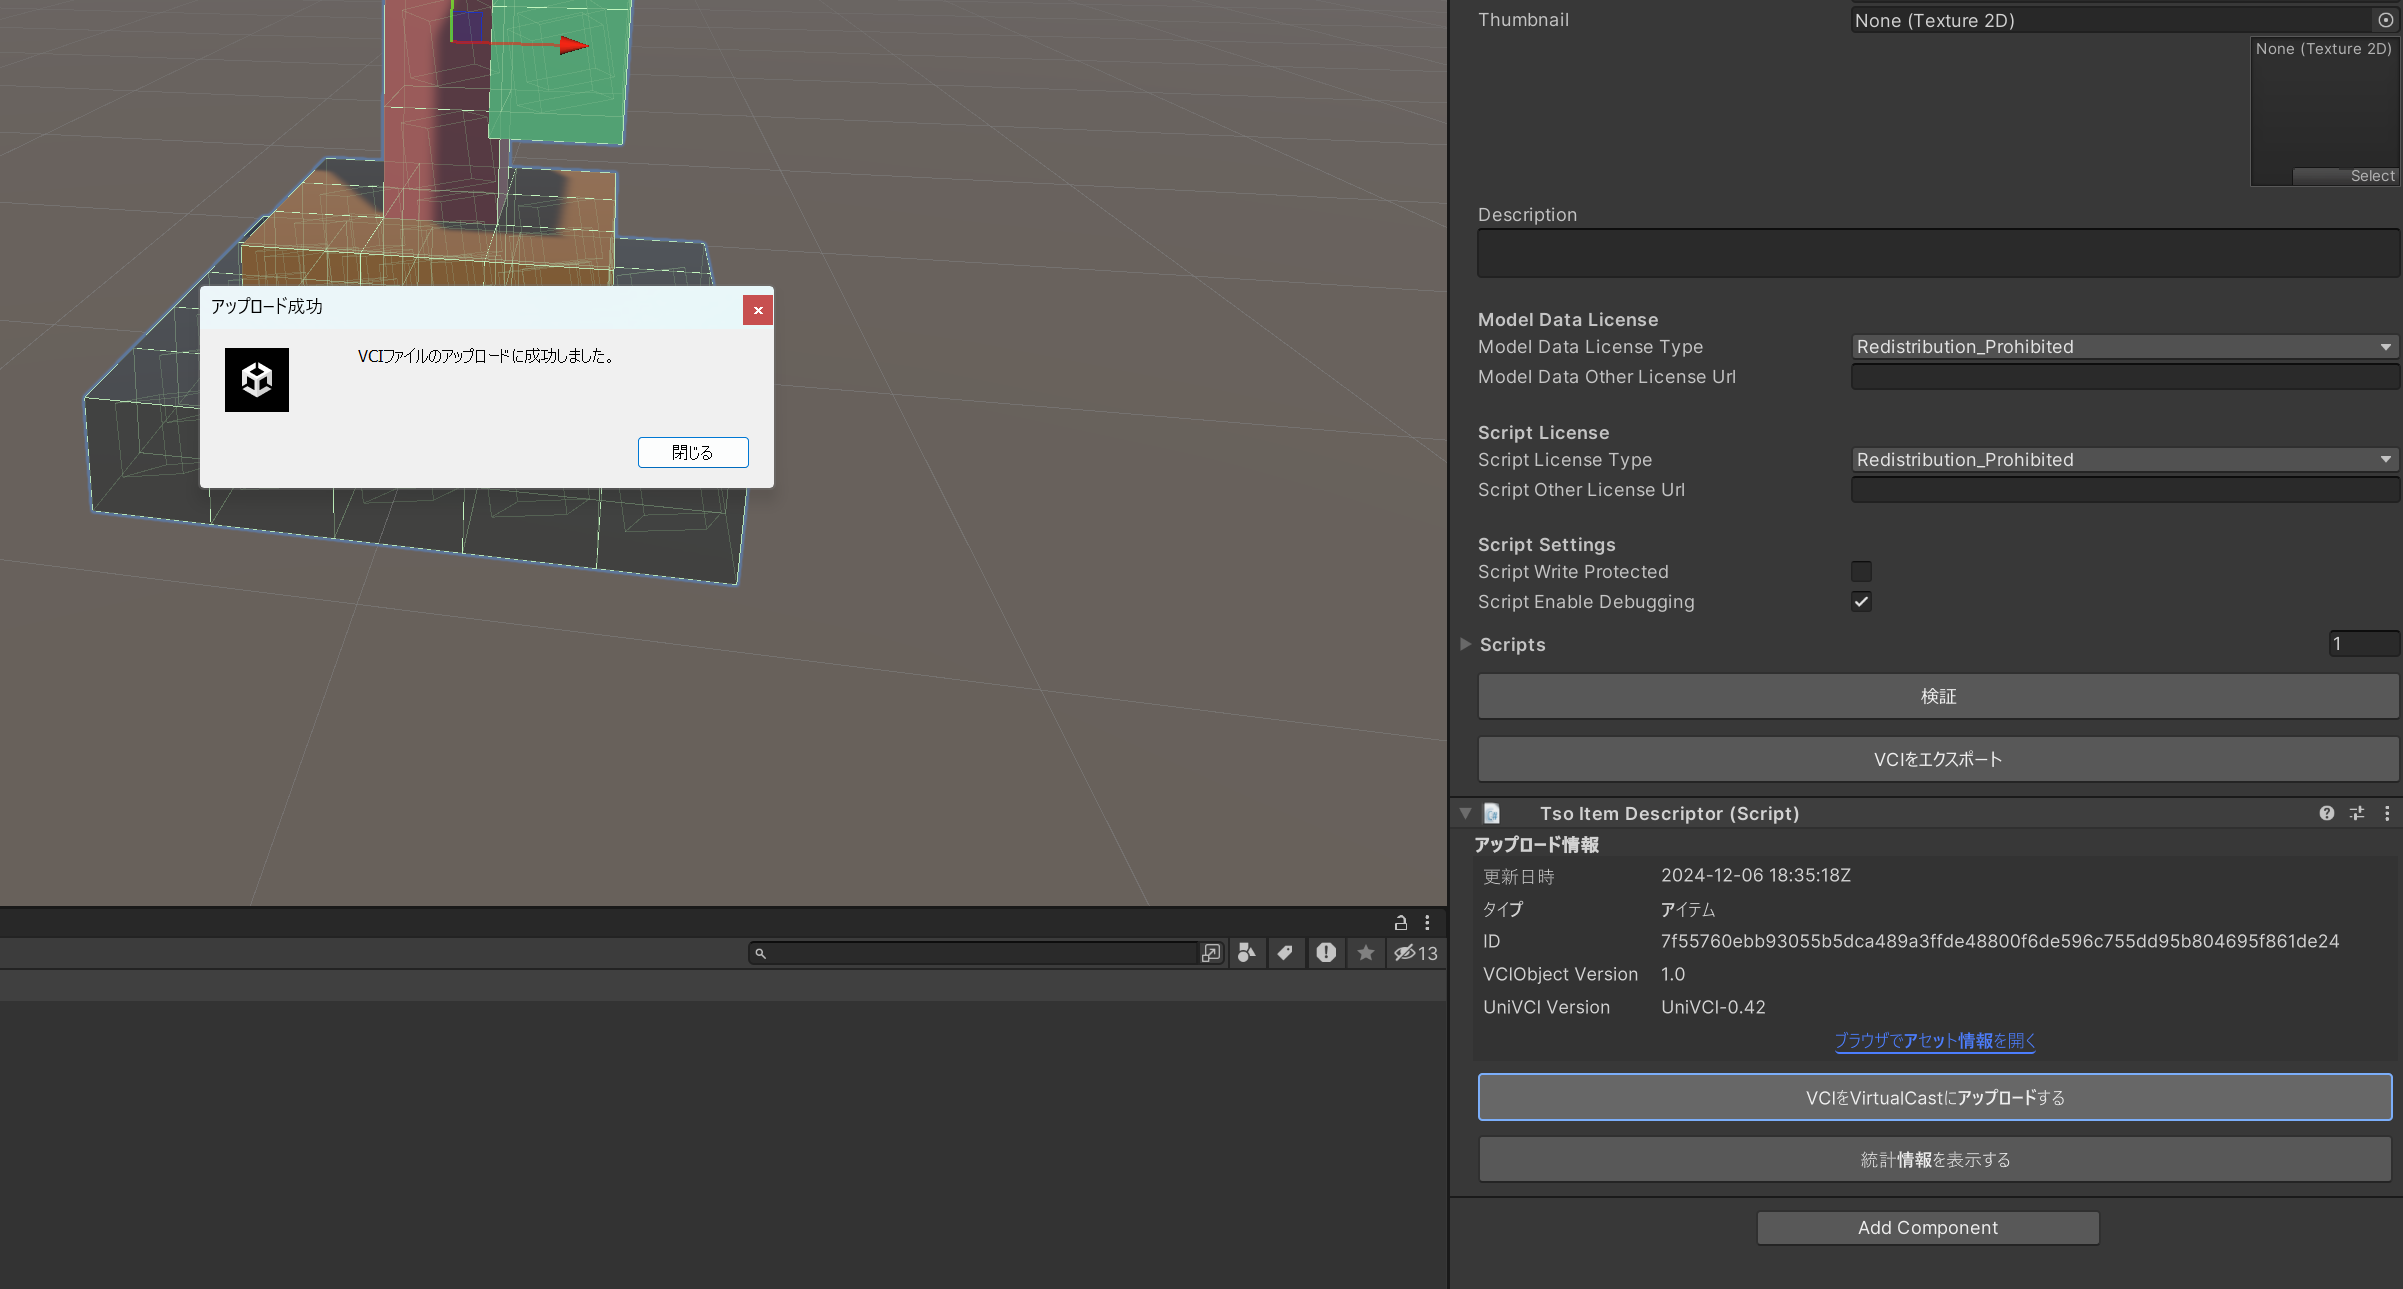The width and height of the screenshot is (2403, 1289).
Task: Open Unity Search from project search bar
Action: [x=1211, y=953]
